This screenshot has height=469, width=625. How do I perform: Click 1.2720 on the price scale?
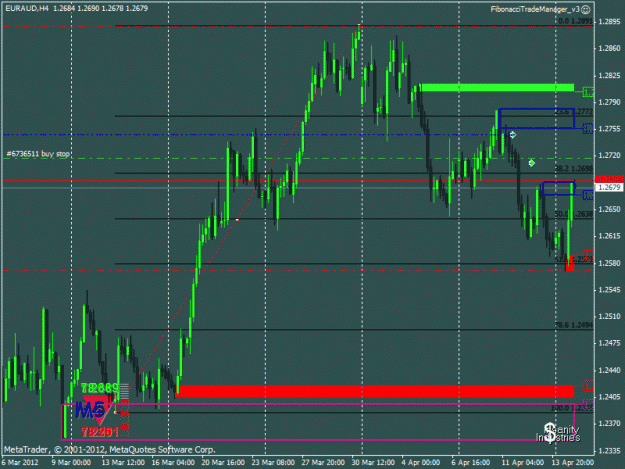coord(609,155)
